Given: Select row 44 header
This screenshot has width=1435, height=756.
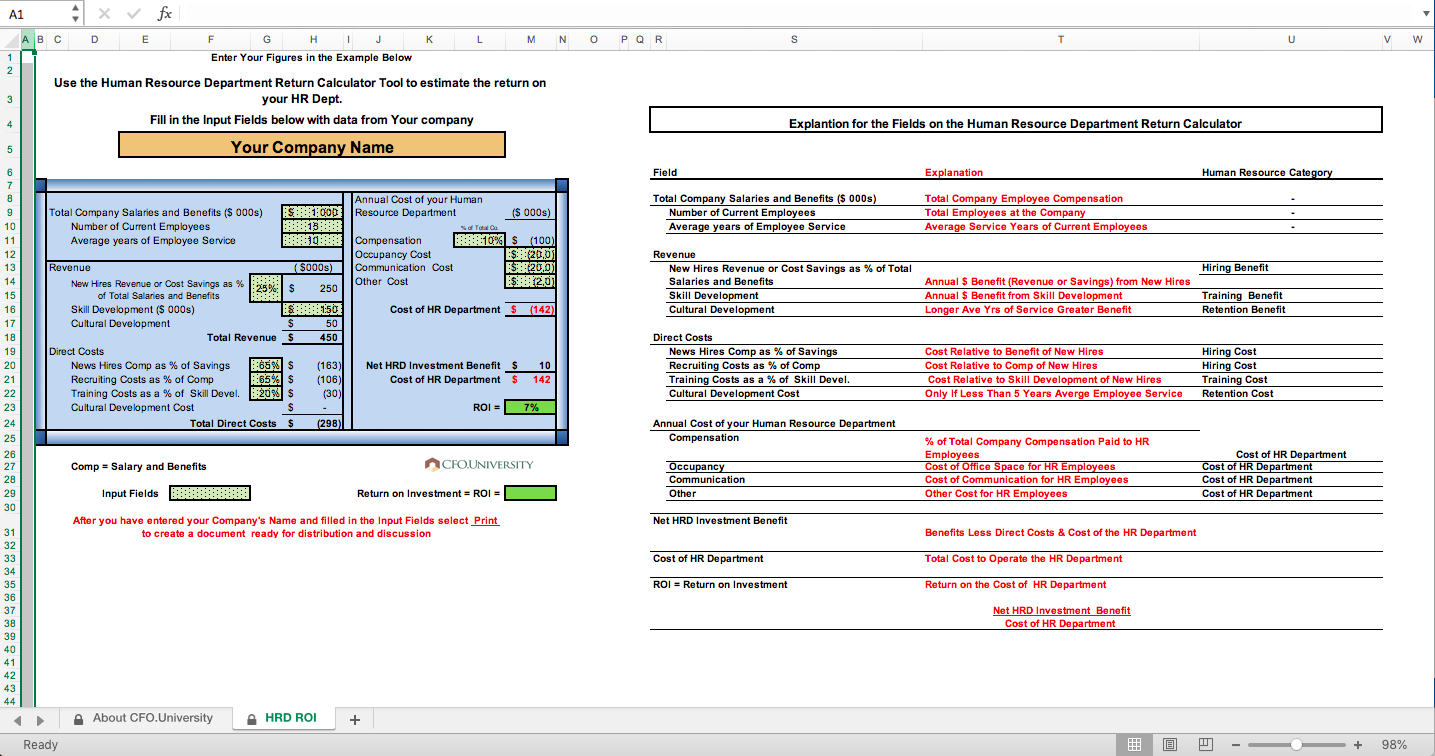Looking at the screenshot, I should (x=9, y=701).
